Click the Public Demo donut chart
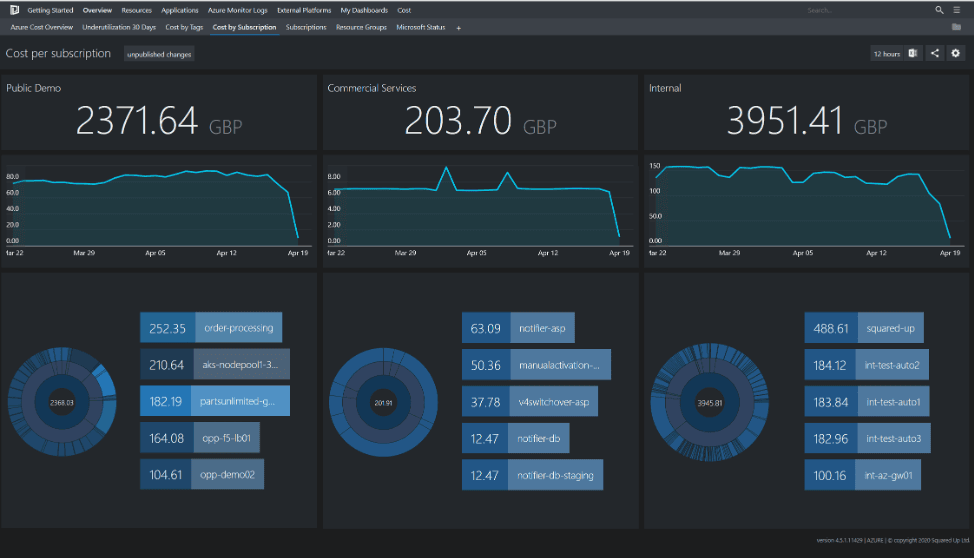974x558 pixels. [62, 402]
